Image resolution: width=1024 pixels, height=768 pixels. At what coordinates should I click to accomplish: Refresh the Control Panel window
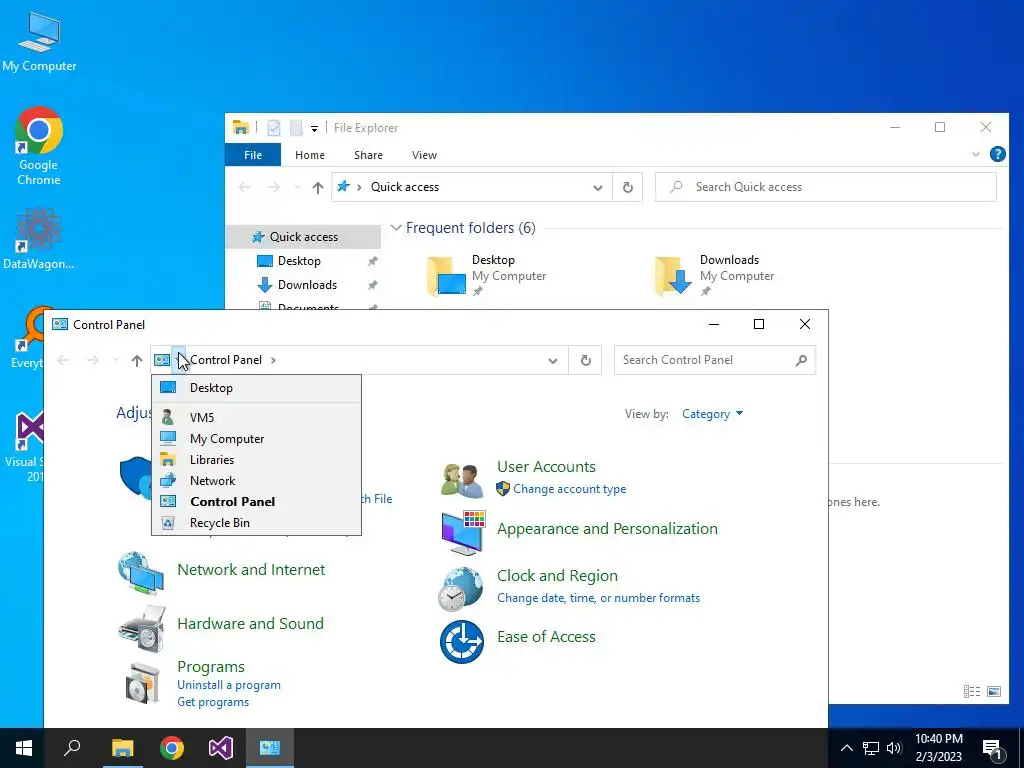585,360
